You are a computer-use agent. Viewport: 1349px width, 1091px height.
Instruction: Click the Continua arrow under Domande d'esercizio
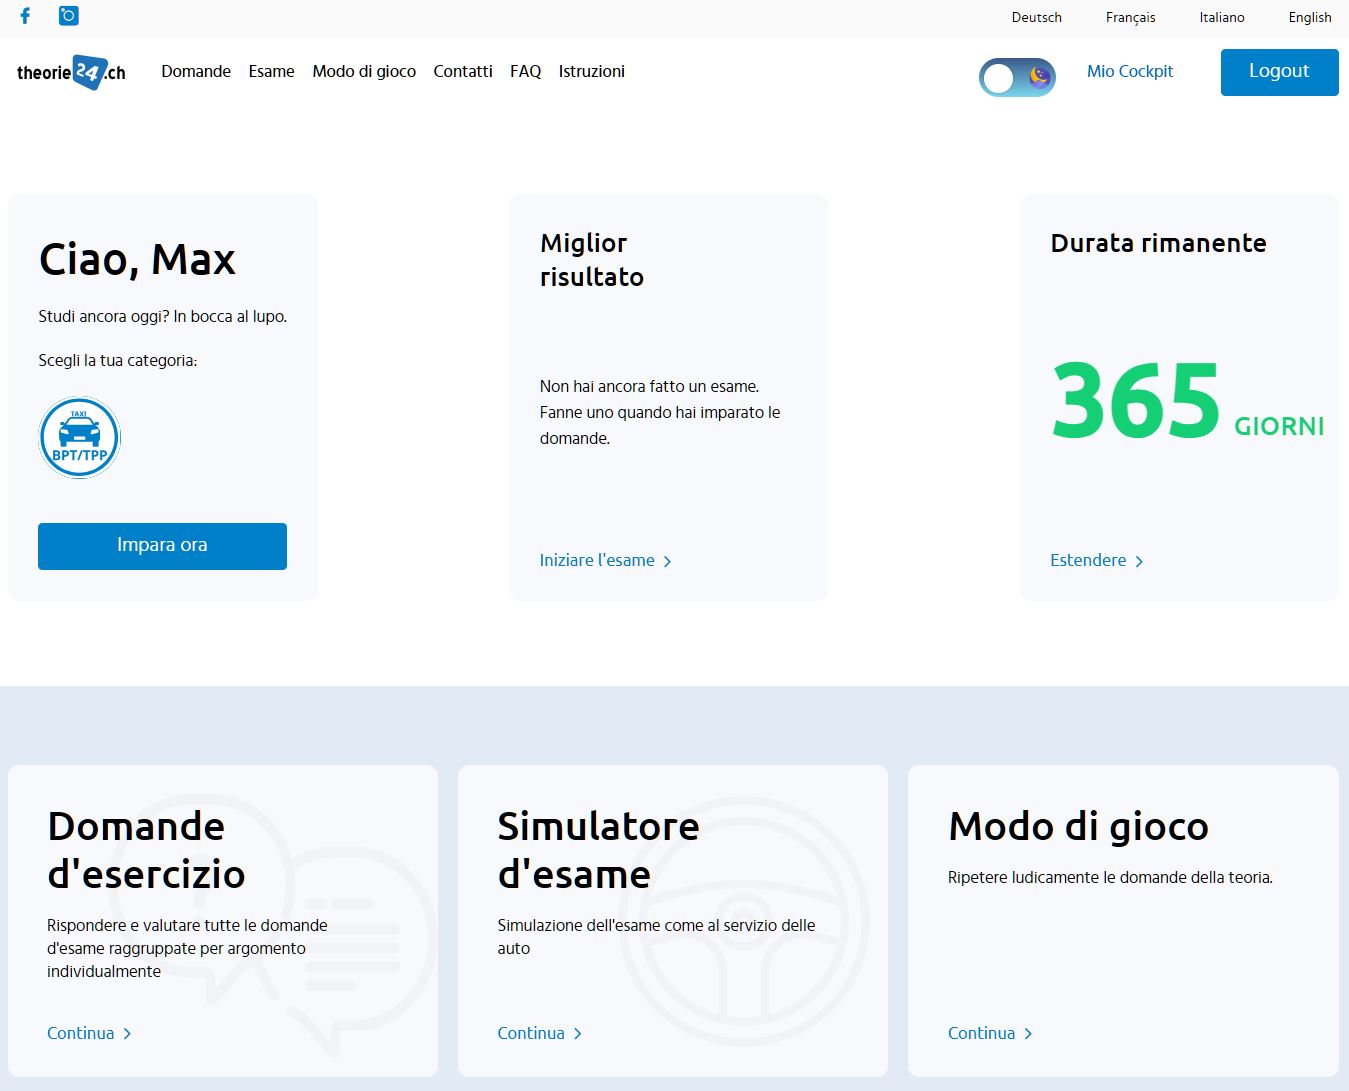point(127,1034)
